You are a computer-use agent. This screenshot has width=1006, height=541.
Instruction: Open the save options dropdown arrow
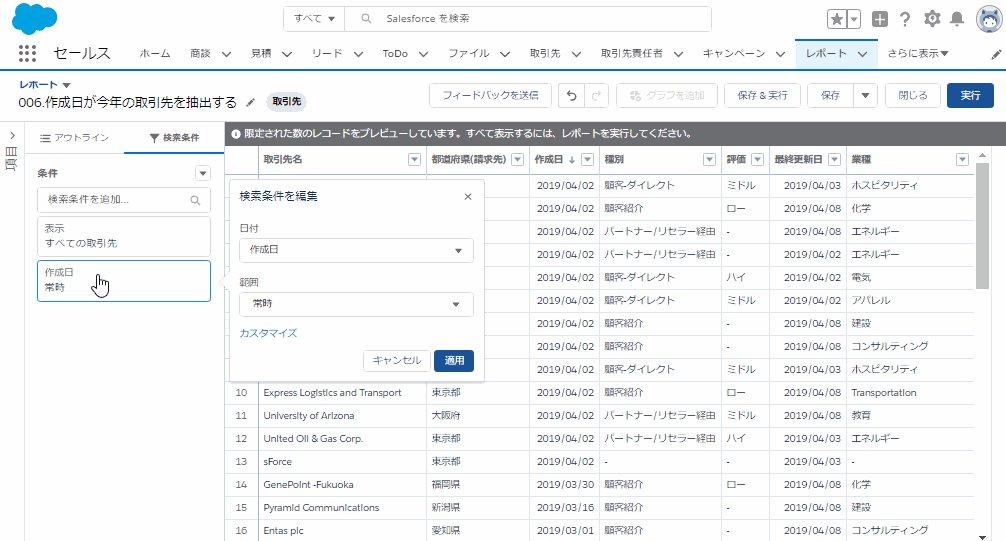pyautogui.click(x=865, y=96)
